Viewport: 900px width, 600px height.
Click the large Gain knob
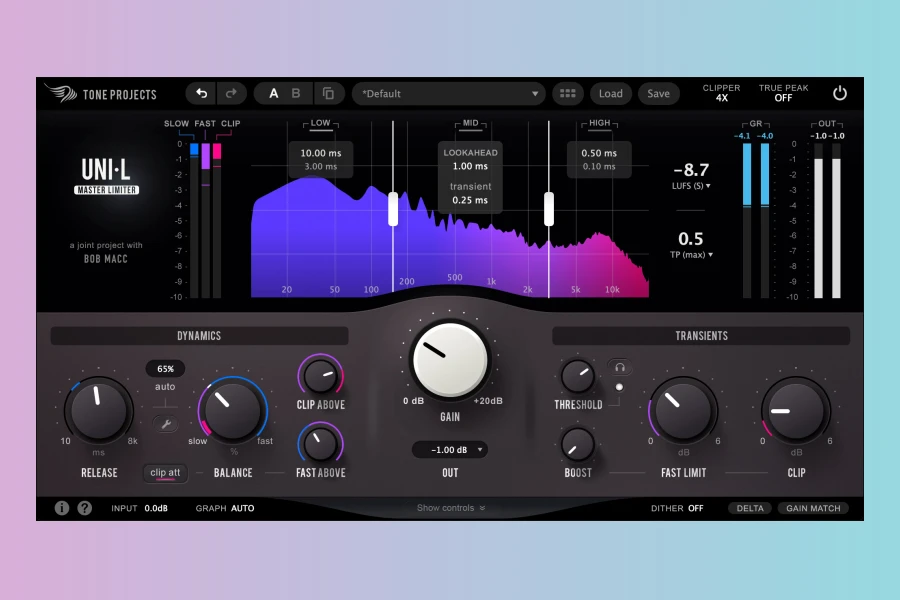[450, 360]
